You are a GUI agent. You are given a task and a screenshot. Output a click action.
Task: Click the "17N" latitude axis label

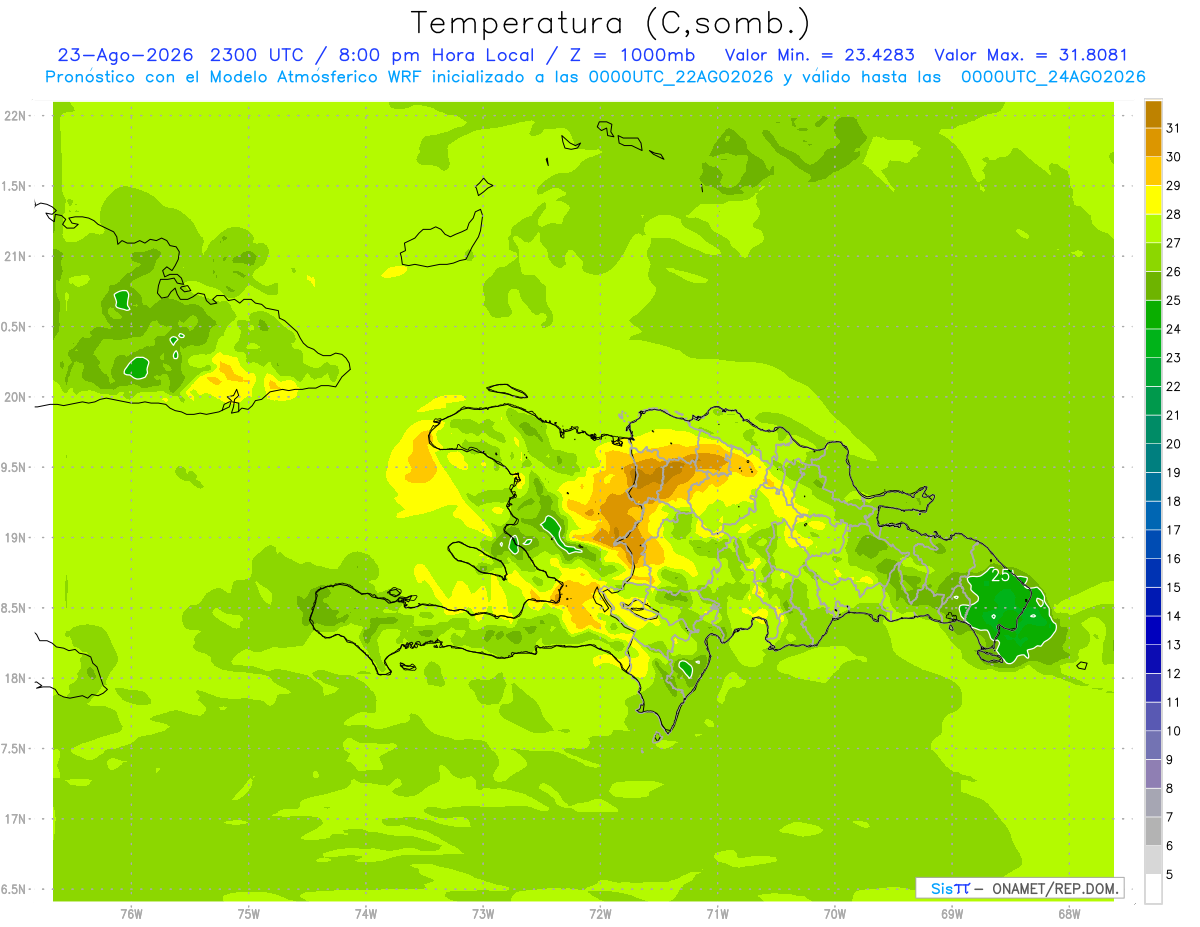[16, 820]
